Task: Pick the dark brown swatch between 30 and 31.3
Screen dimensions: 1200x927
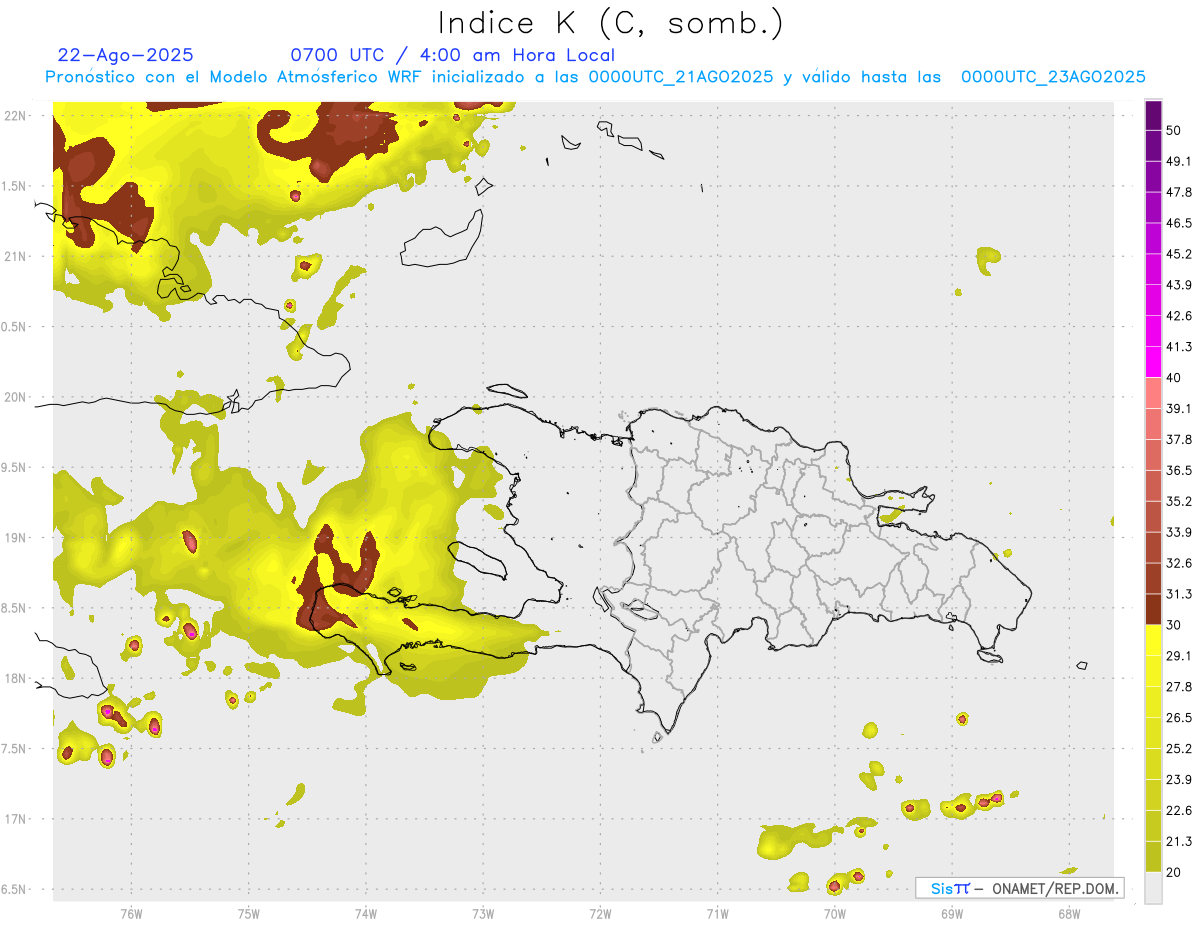Action: point(1153,609)
